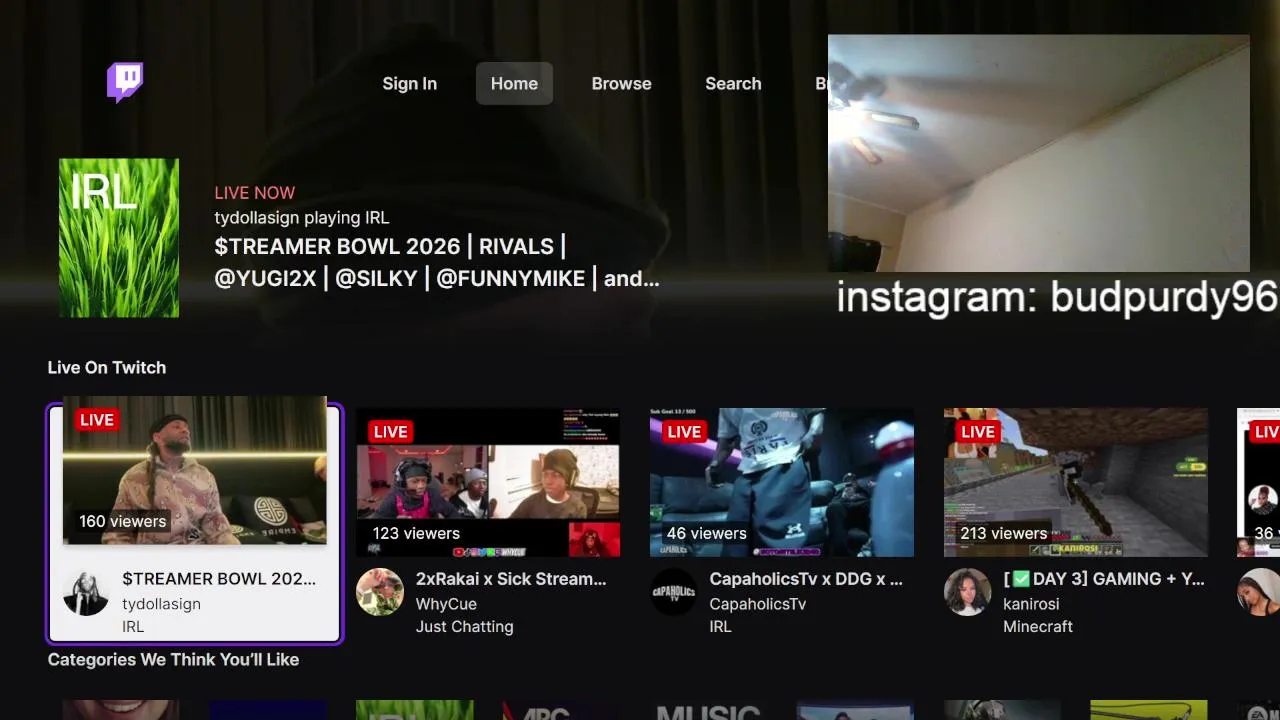This screenshot has width=1280, height=720.
Task: Click the kanirosi channel name
Action: (x=1031, y=604)
